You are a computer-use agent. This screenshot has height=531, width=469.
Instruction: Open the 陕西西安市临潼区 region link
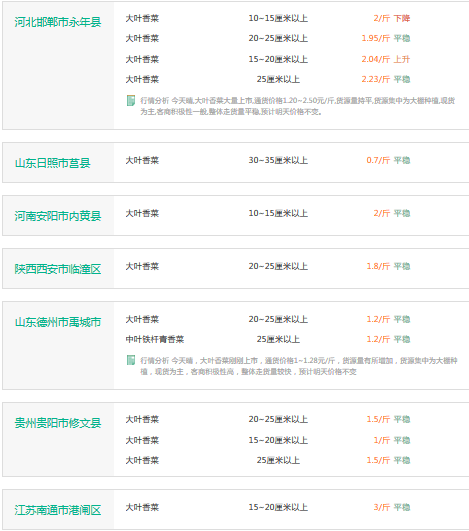58,269
